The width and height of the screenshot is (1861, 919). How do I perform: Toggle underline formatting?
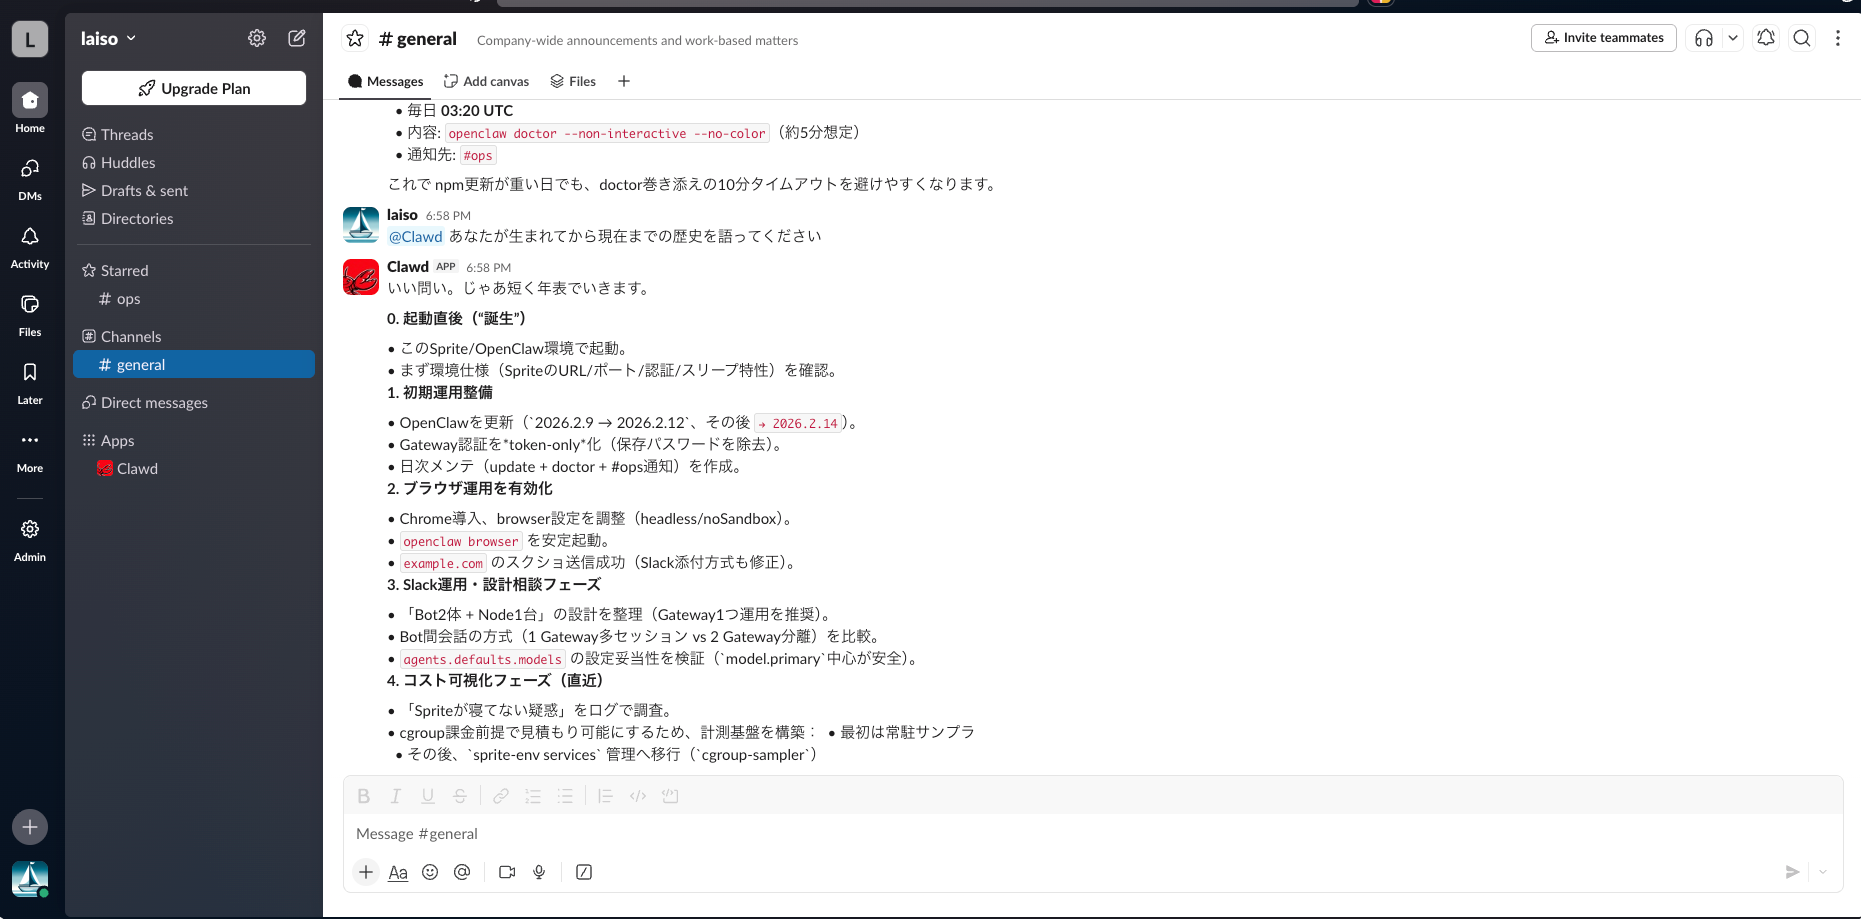[x=428, y=796]
